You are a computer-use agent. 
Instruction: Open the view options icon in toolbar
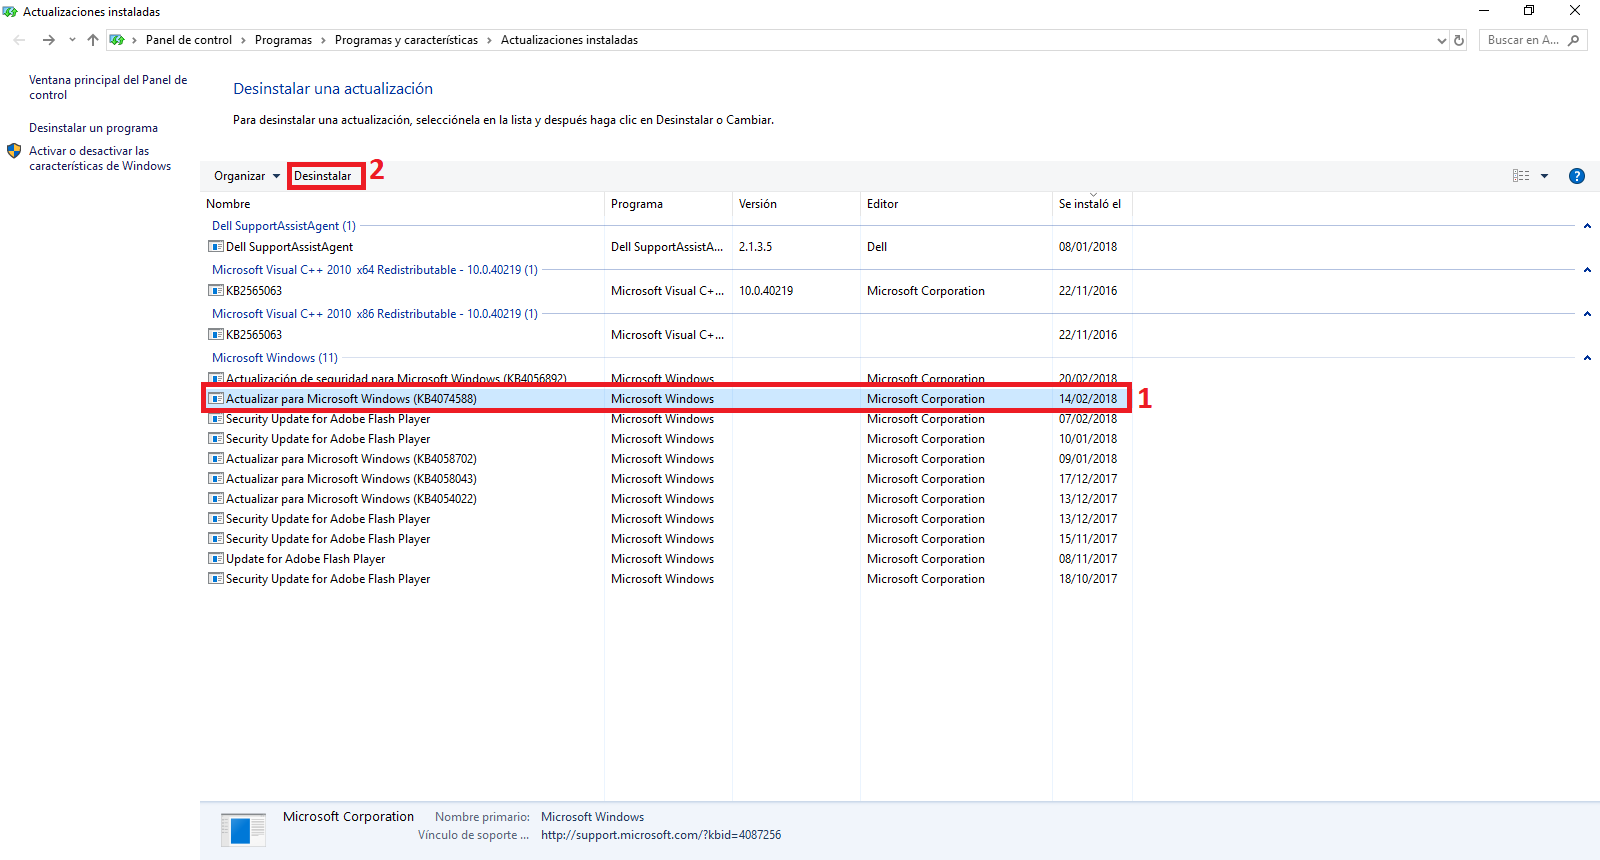click(x=1521, y=176)
